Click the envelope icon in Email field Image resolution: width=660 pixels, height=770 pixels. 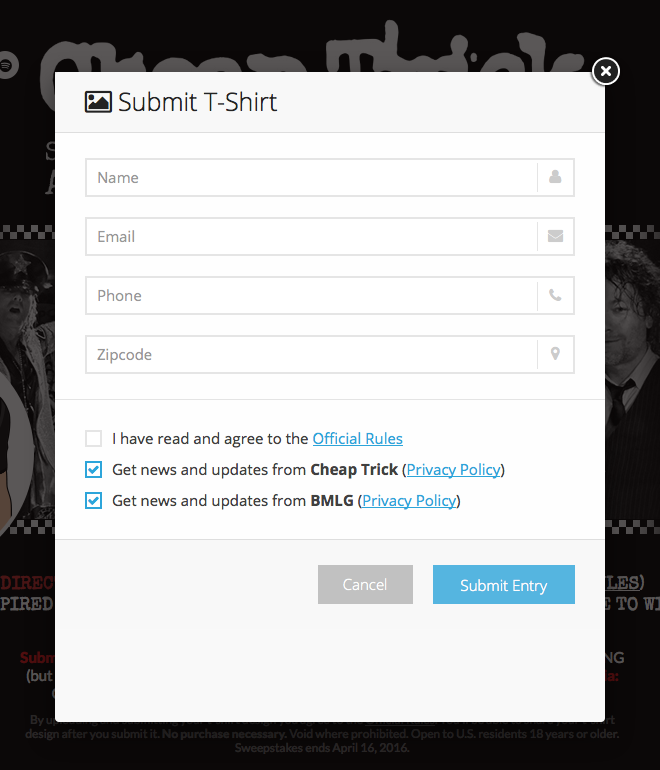(x=555, y=236)
